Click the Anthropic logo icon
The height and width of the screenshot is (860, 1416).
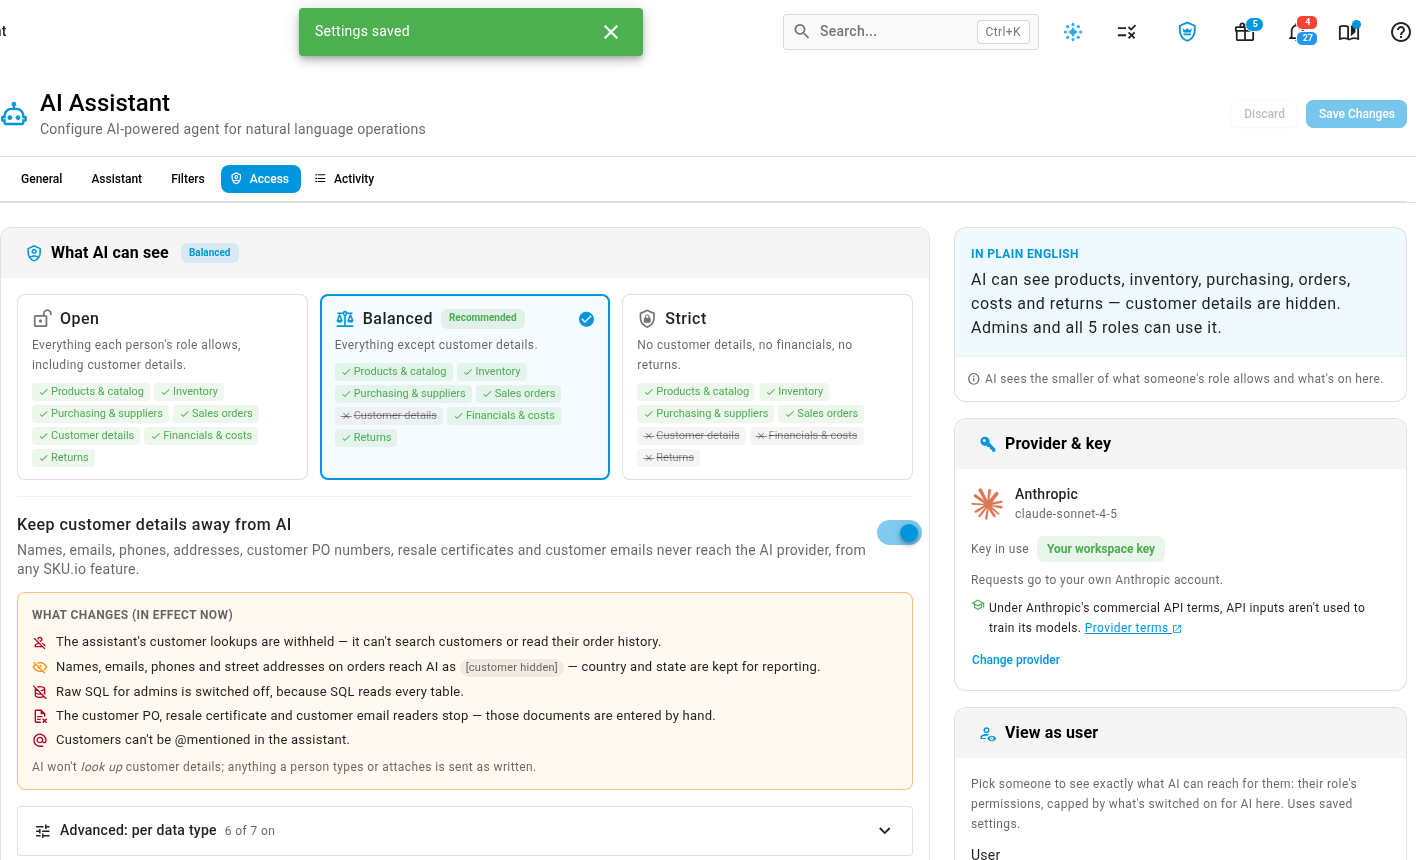coord(987,503)
